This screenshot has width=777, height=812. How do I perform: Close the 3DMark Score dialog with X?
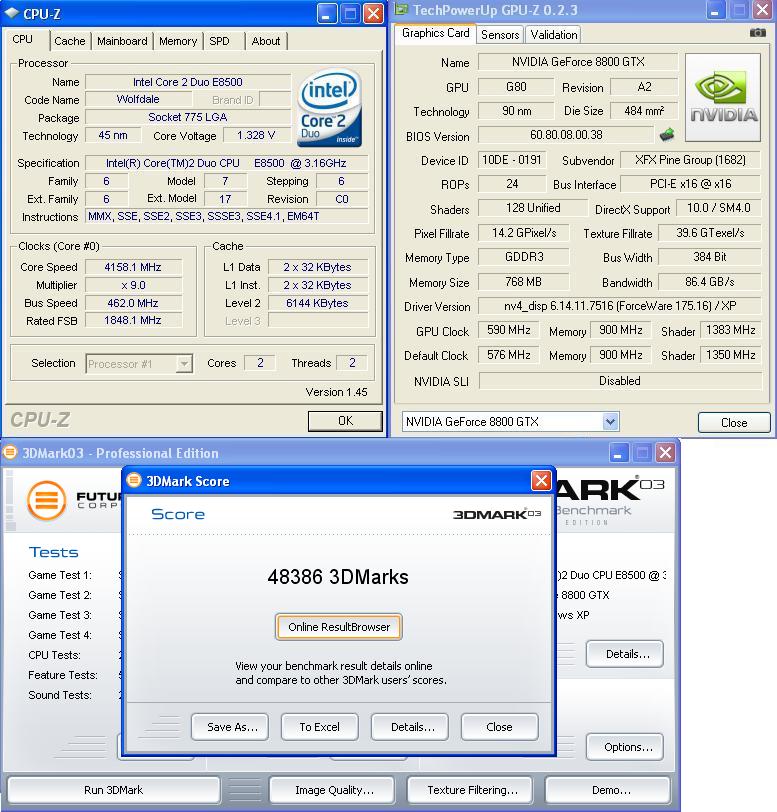tap(541, 481)
